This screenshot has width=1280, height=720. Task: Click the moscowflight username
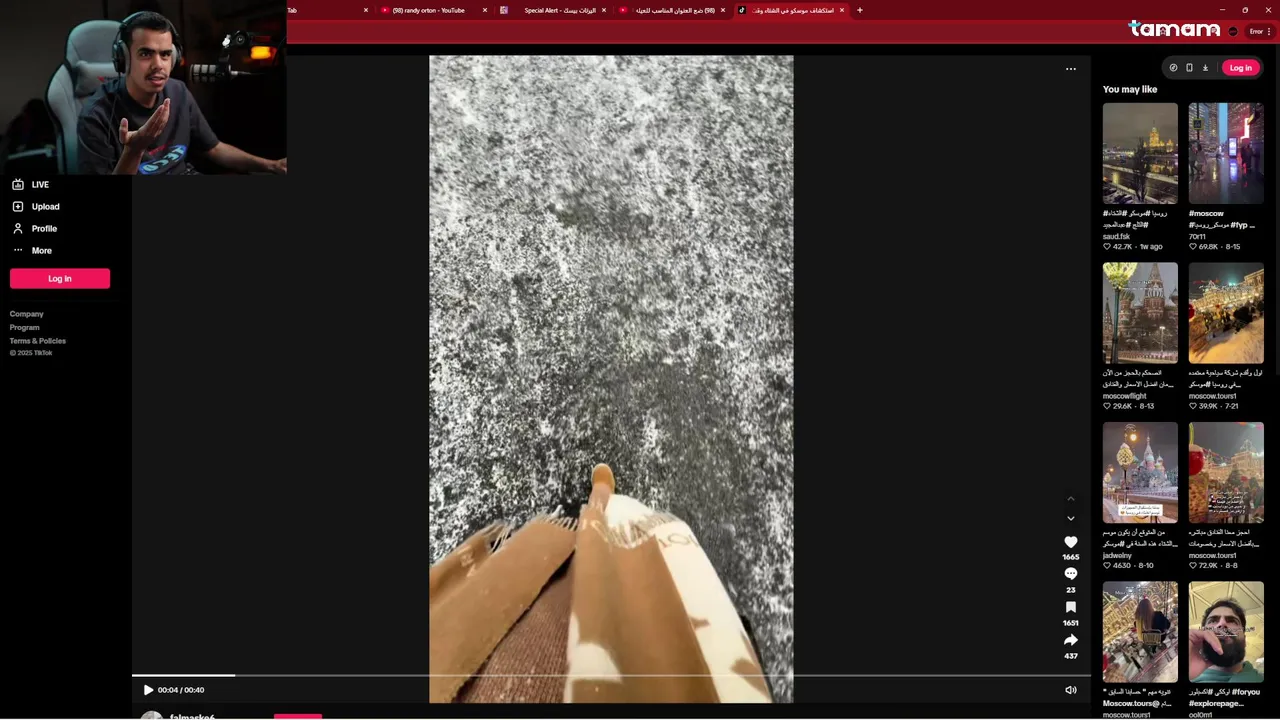tap(1125, 397)
